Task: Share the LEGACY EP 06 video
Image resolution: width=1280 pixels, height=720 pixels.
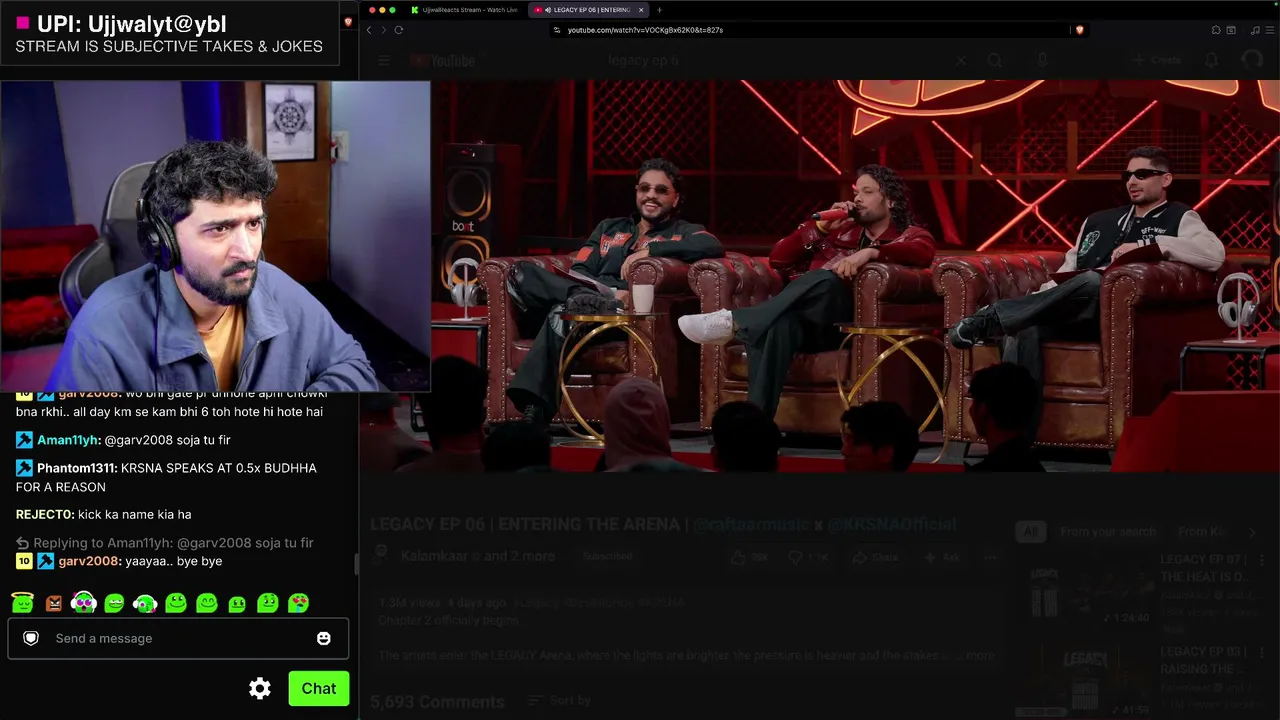Action: (x=875, y=557)
